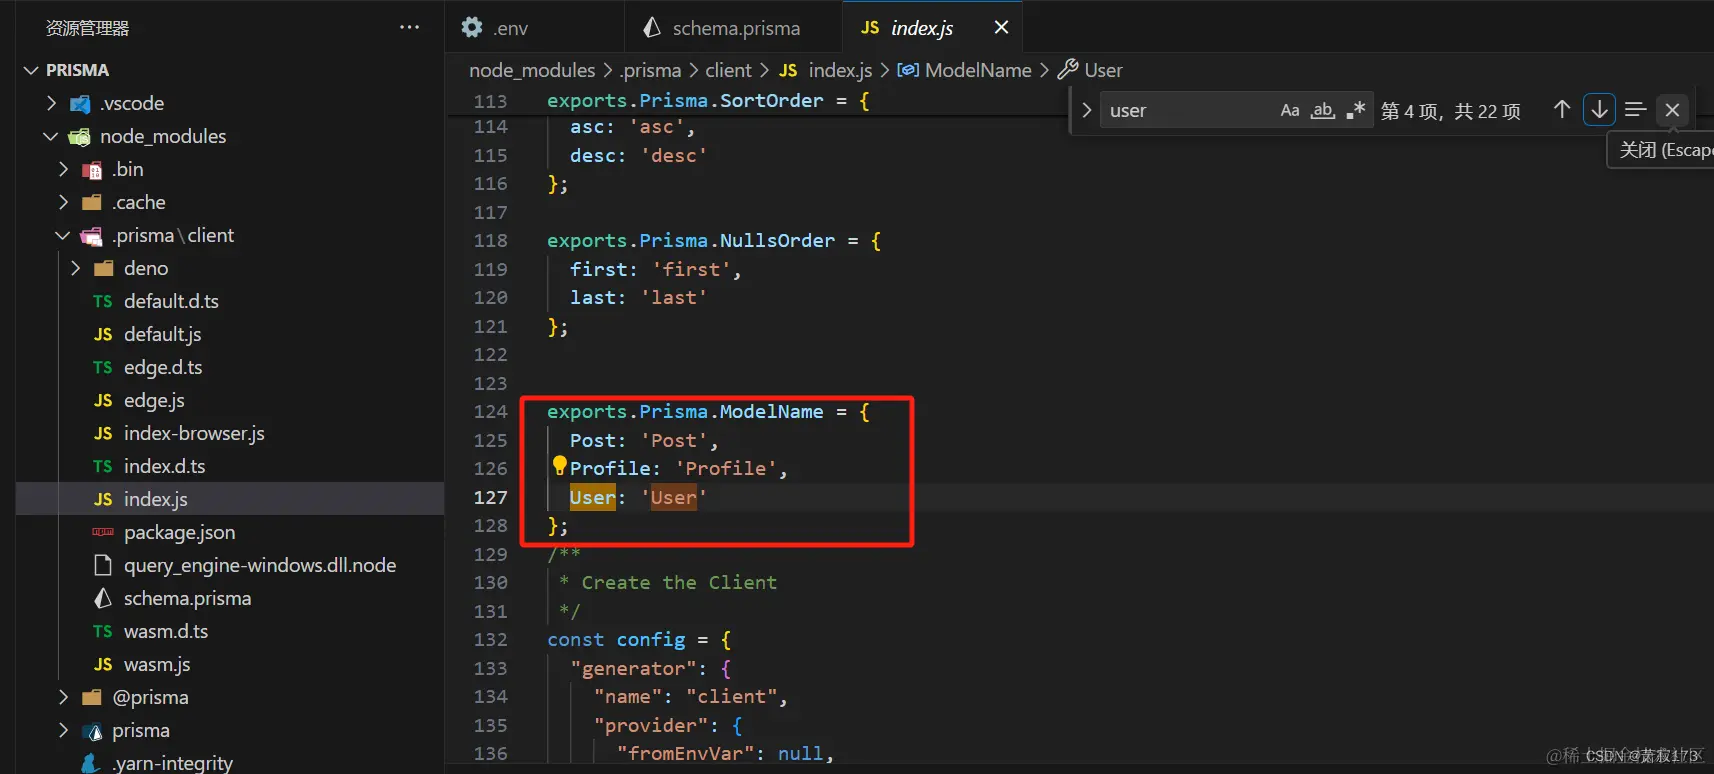Expand the .vscode folder
1714x774 pixels.
click(x=52, y=103)
